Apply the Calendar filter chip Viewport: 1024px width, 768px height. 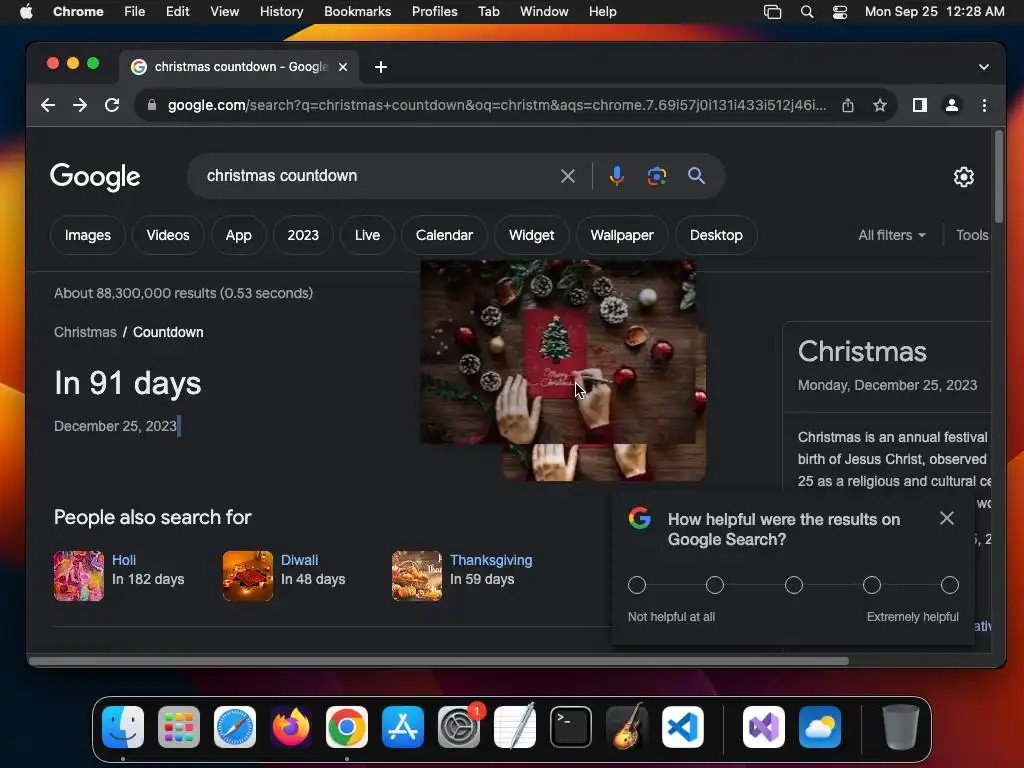[444, 235]
